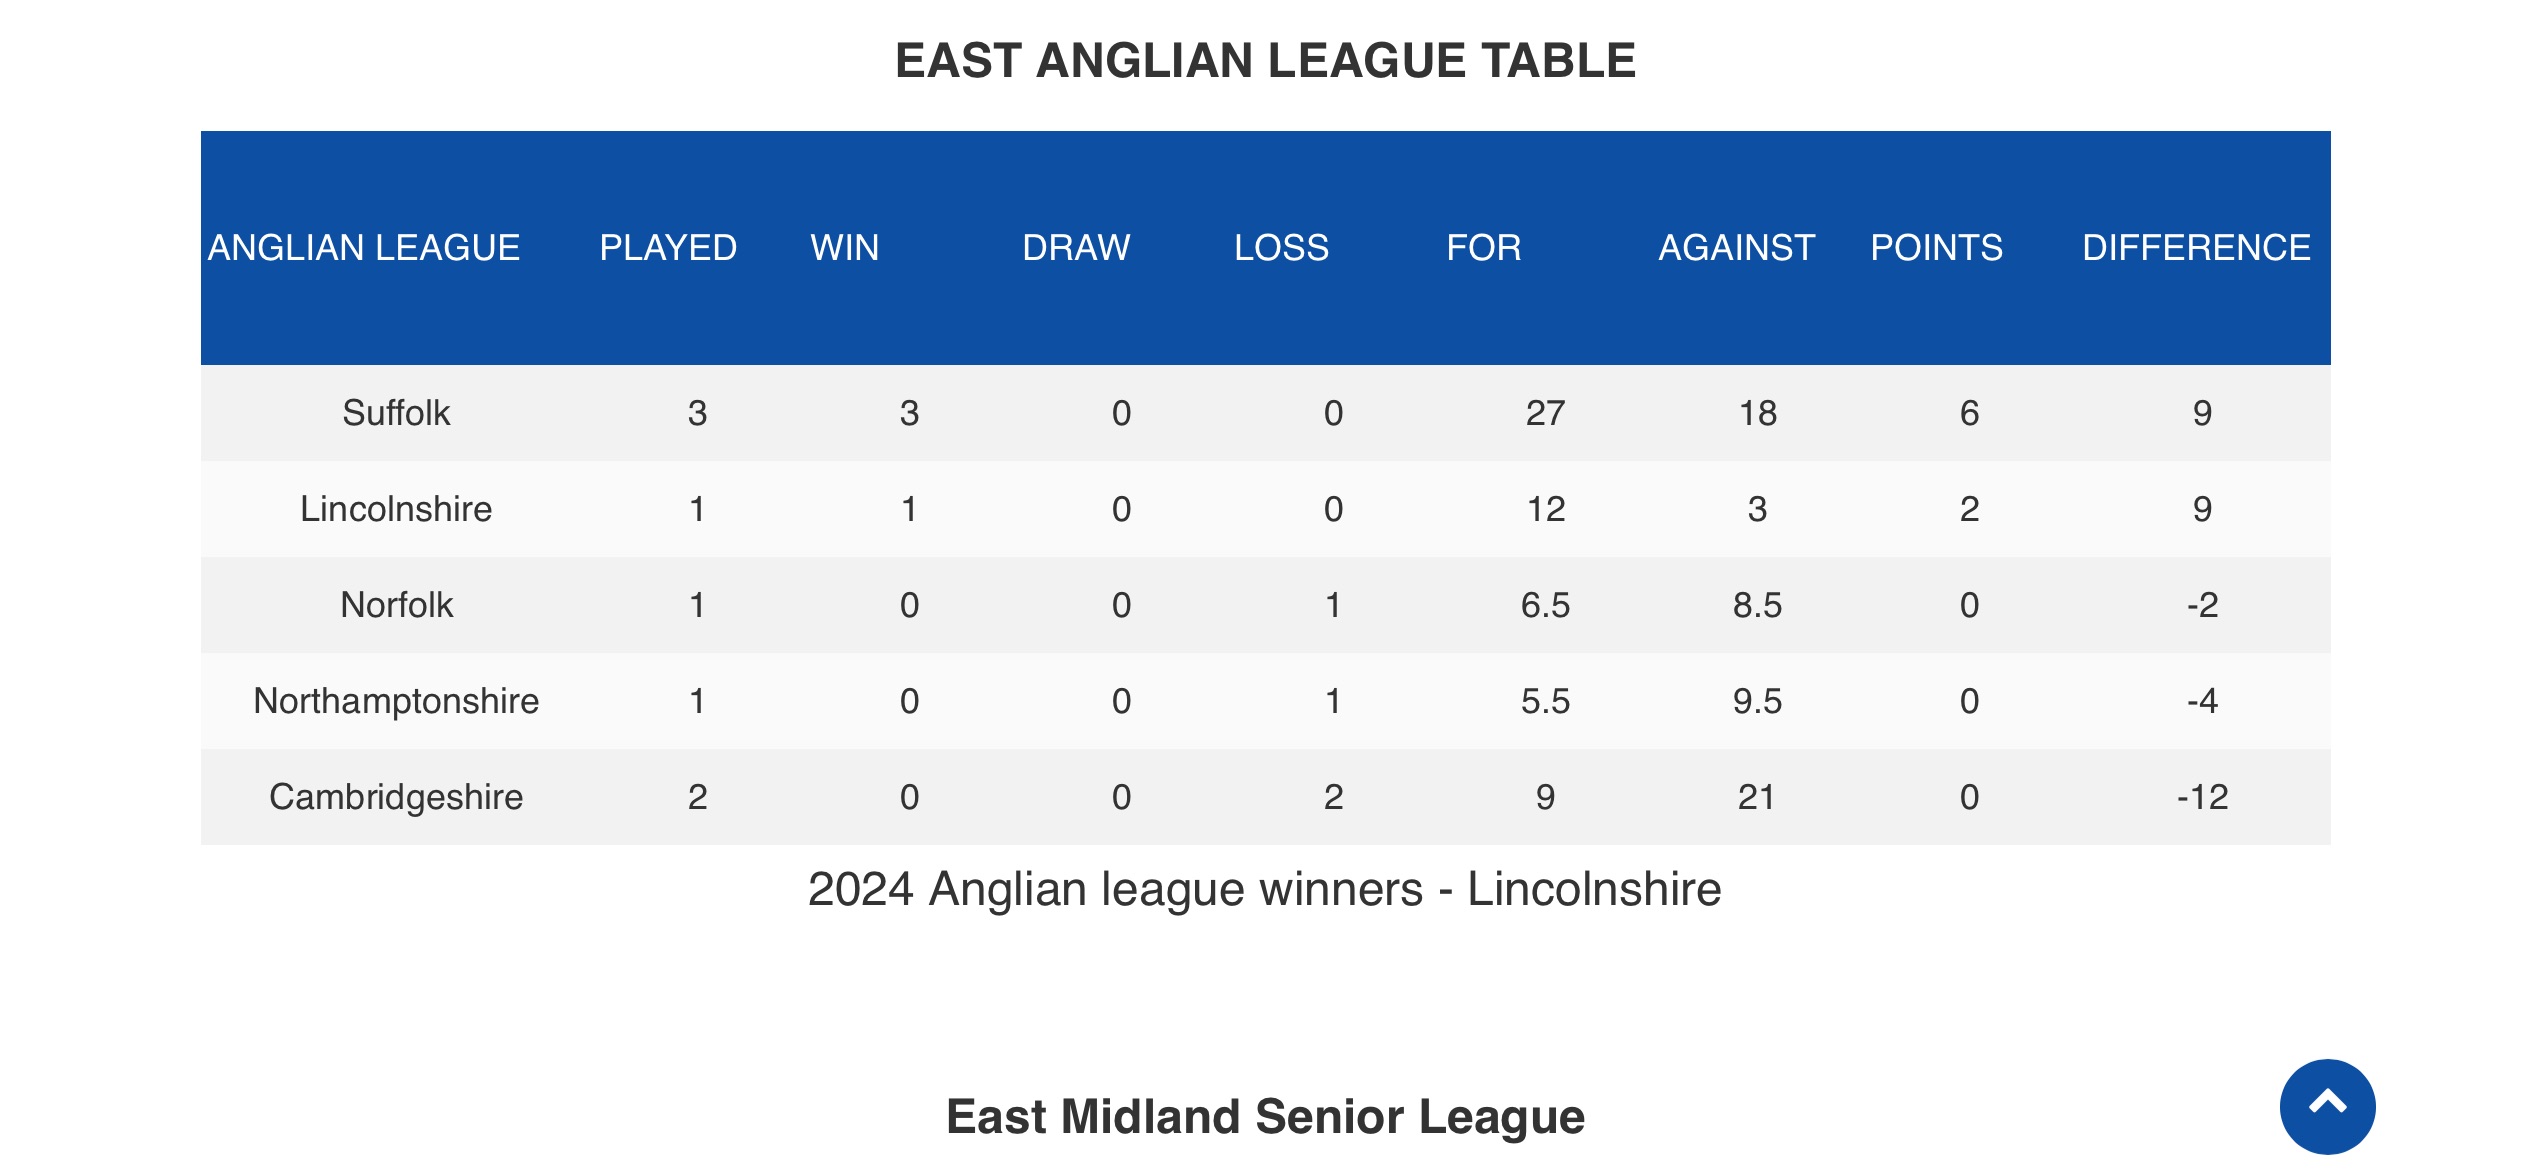The image size is (2532, 1170).
Task: Select the PLAYED column header
Action: (x=668, y=247)
